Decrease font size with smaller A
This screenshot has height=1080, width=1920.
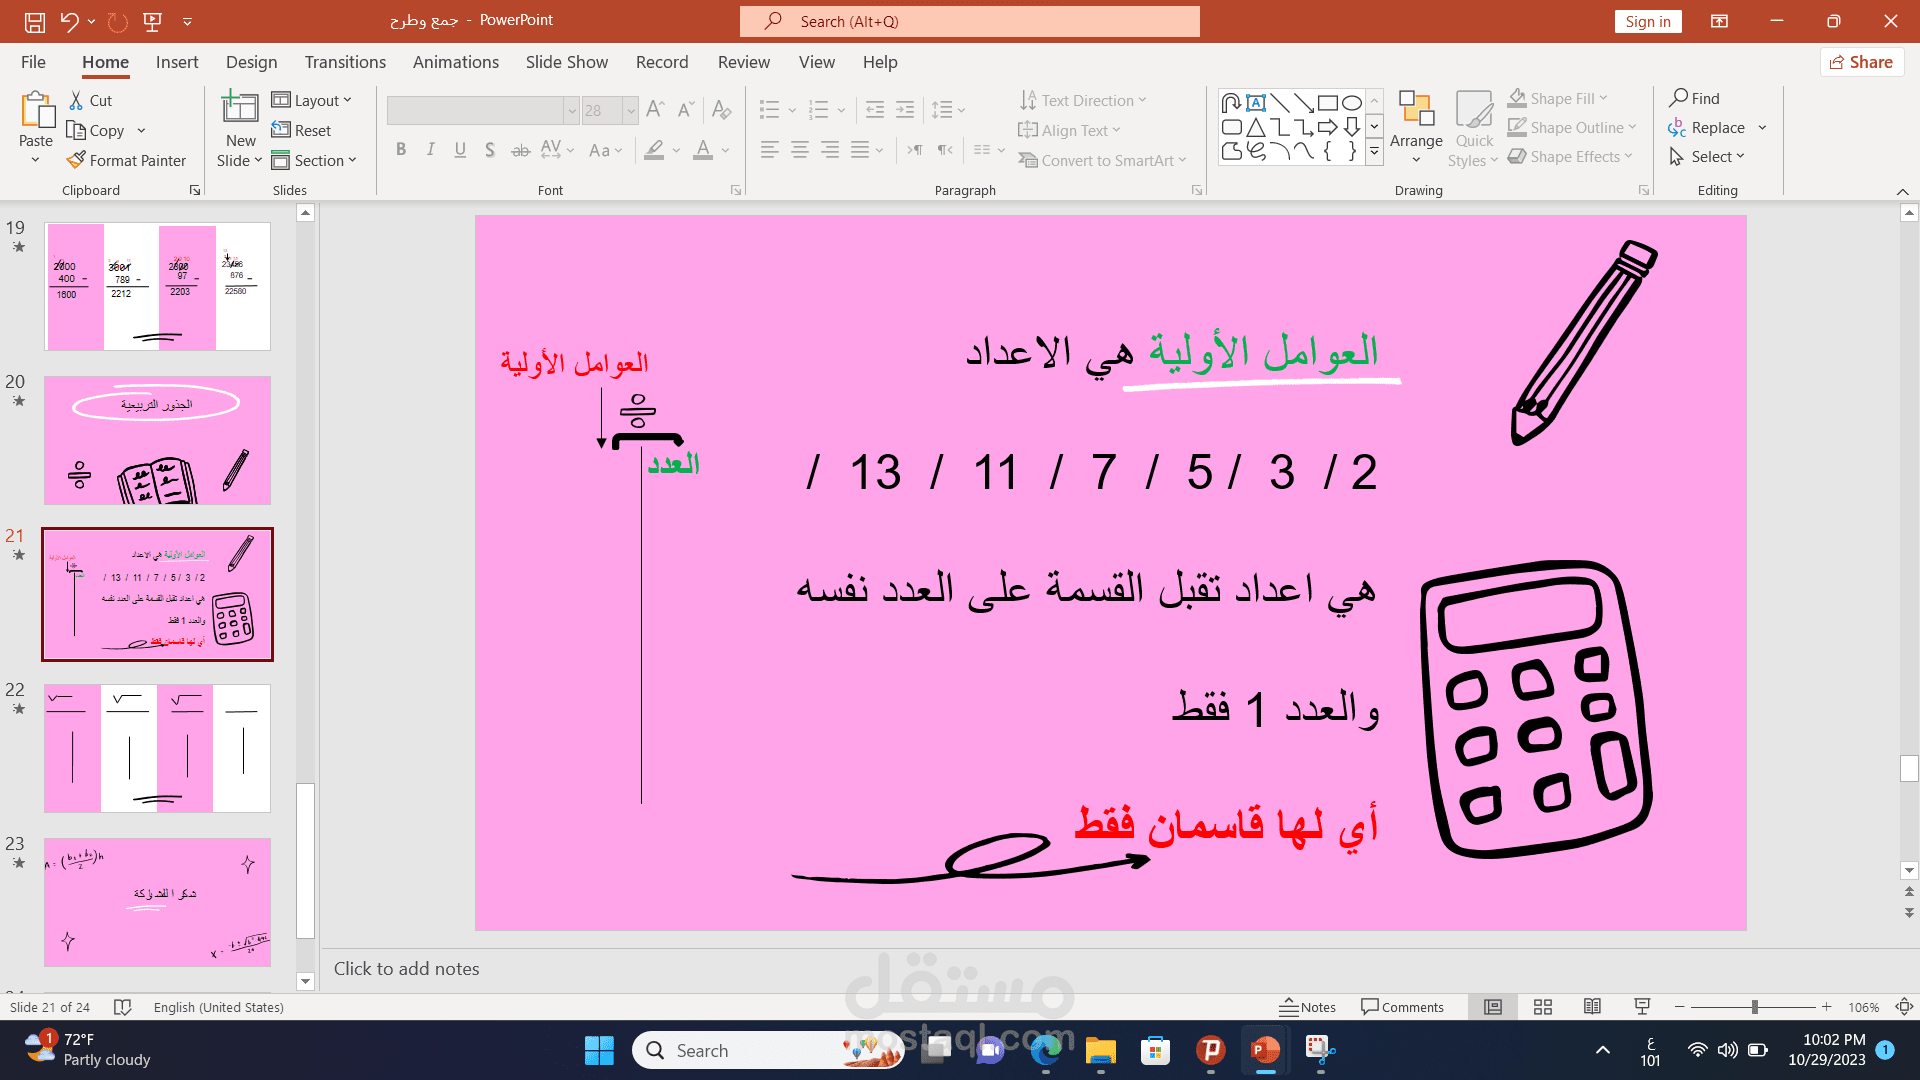click(x=685, y=109)
